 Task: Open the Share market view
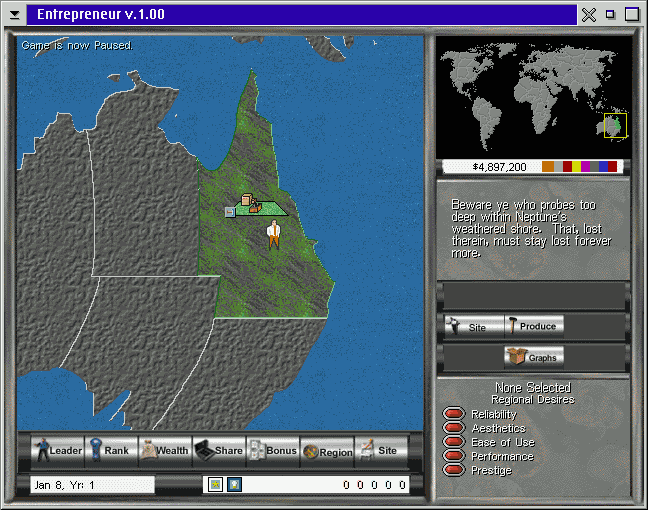pos(219,451)
